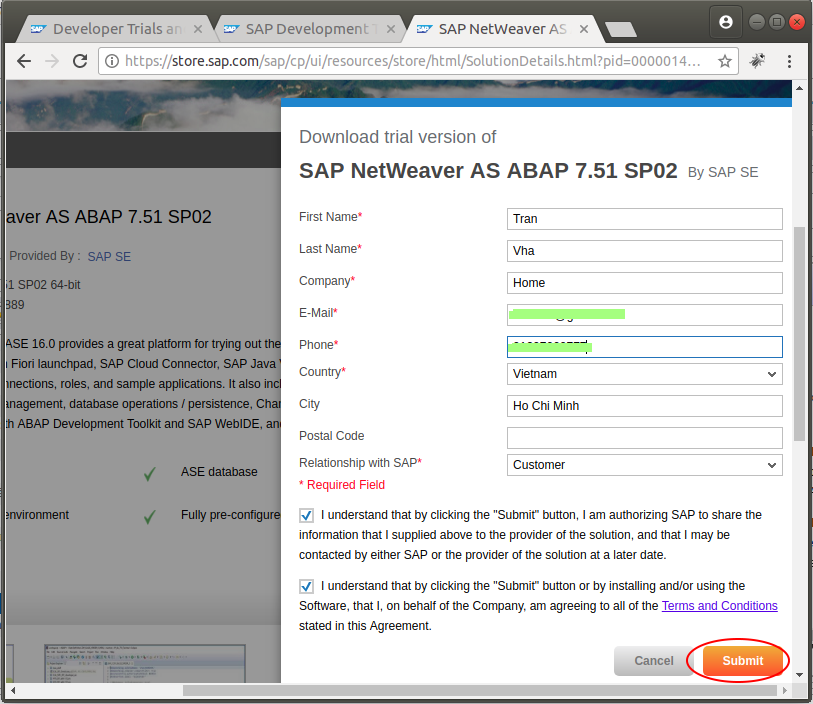
Task: Reload the page with the refresh icon
Action: pos(80,61)
